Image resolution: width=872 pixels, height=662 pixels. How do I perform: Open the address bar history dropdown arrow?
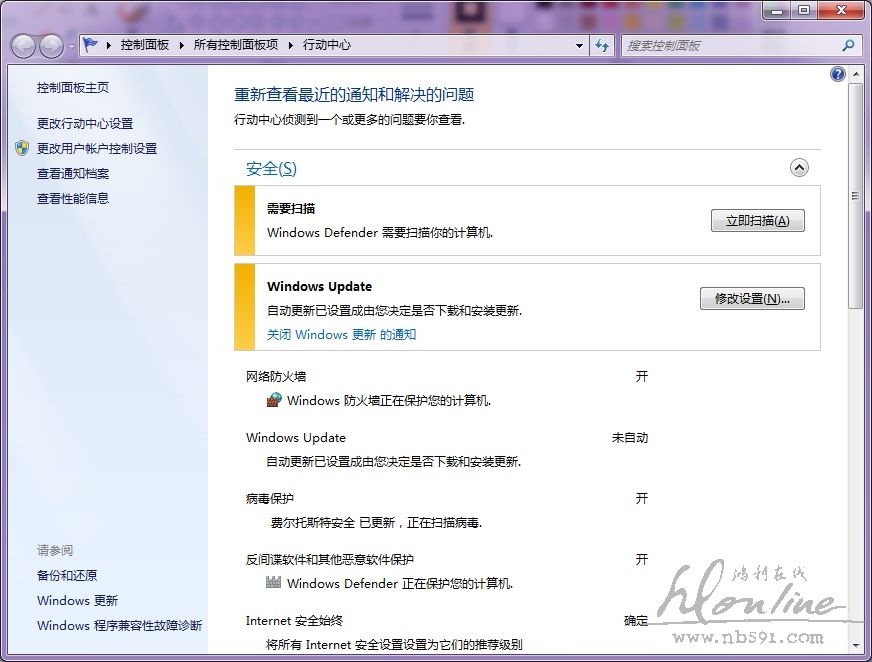click(579, 45)
